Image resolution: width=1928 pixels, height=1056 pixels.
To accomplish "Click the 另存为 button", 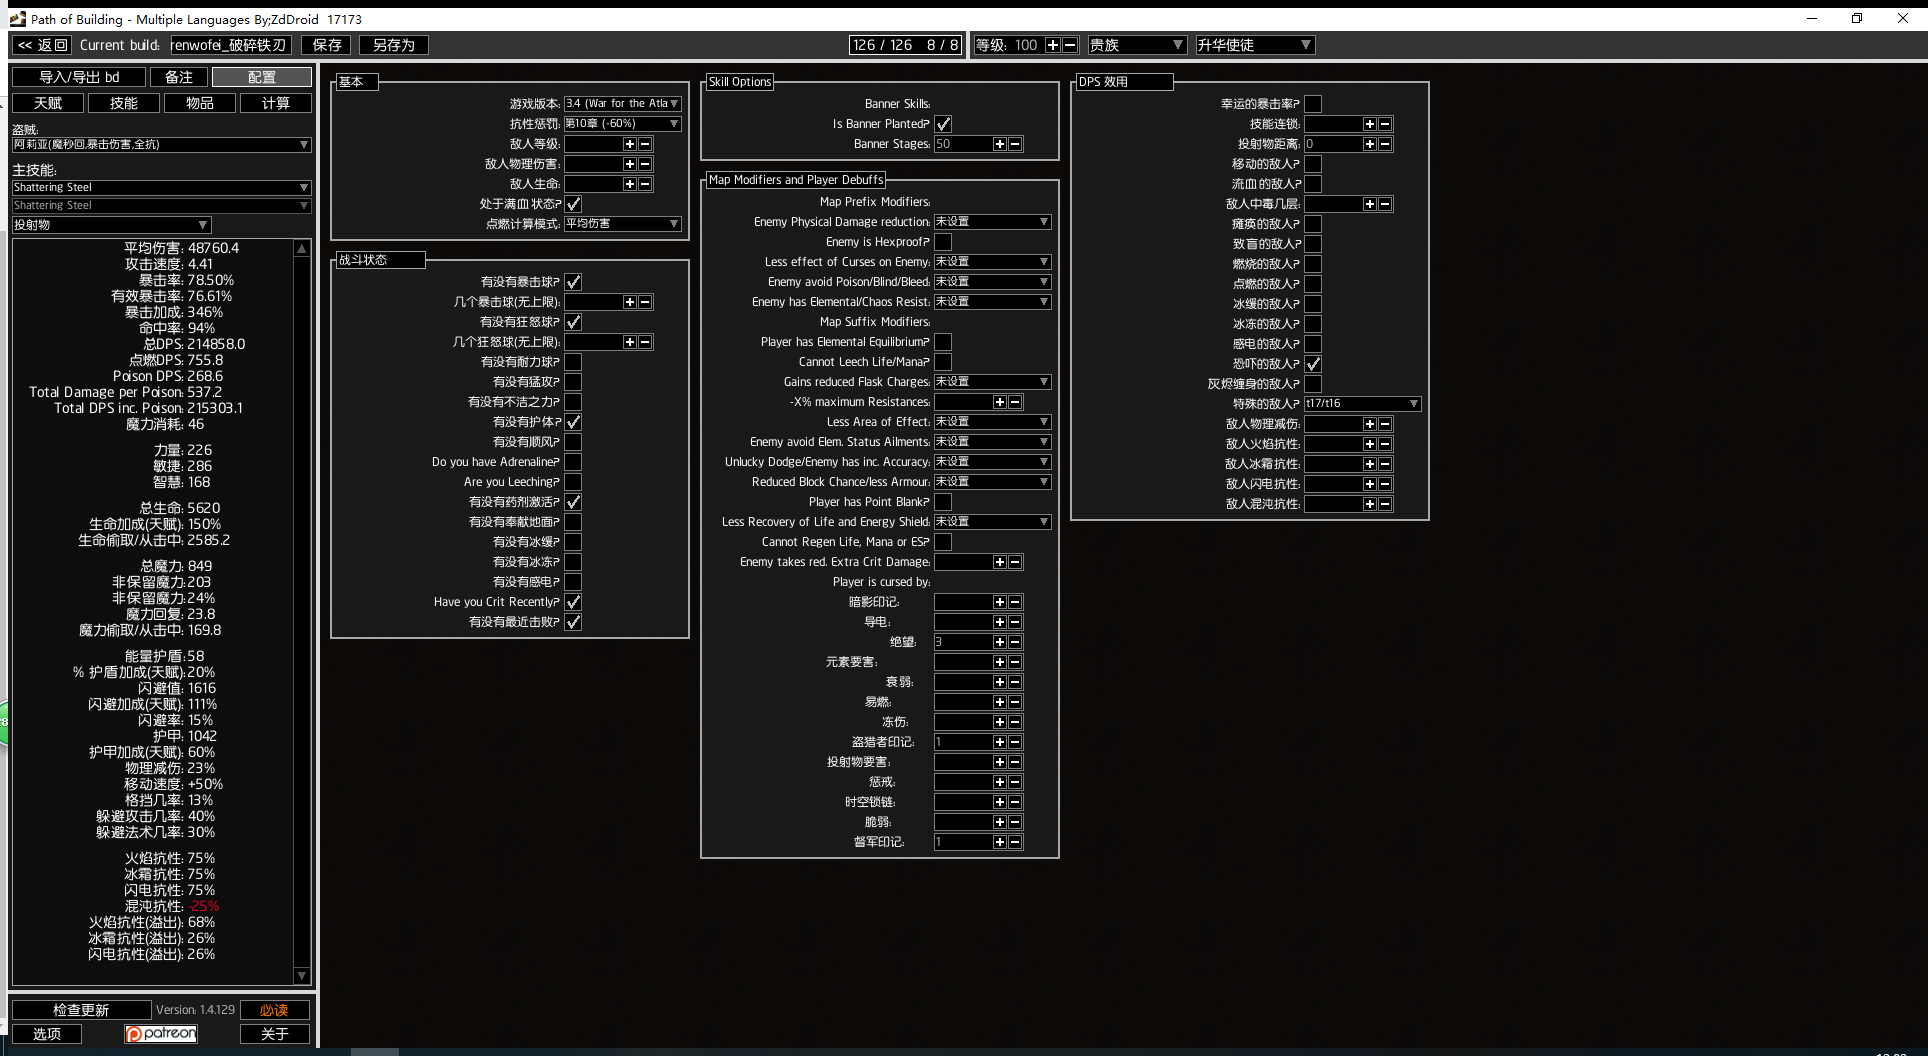I will [394, 45].
